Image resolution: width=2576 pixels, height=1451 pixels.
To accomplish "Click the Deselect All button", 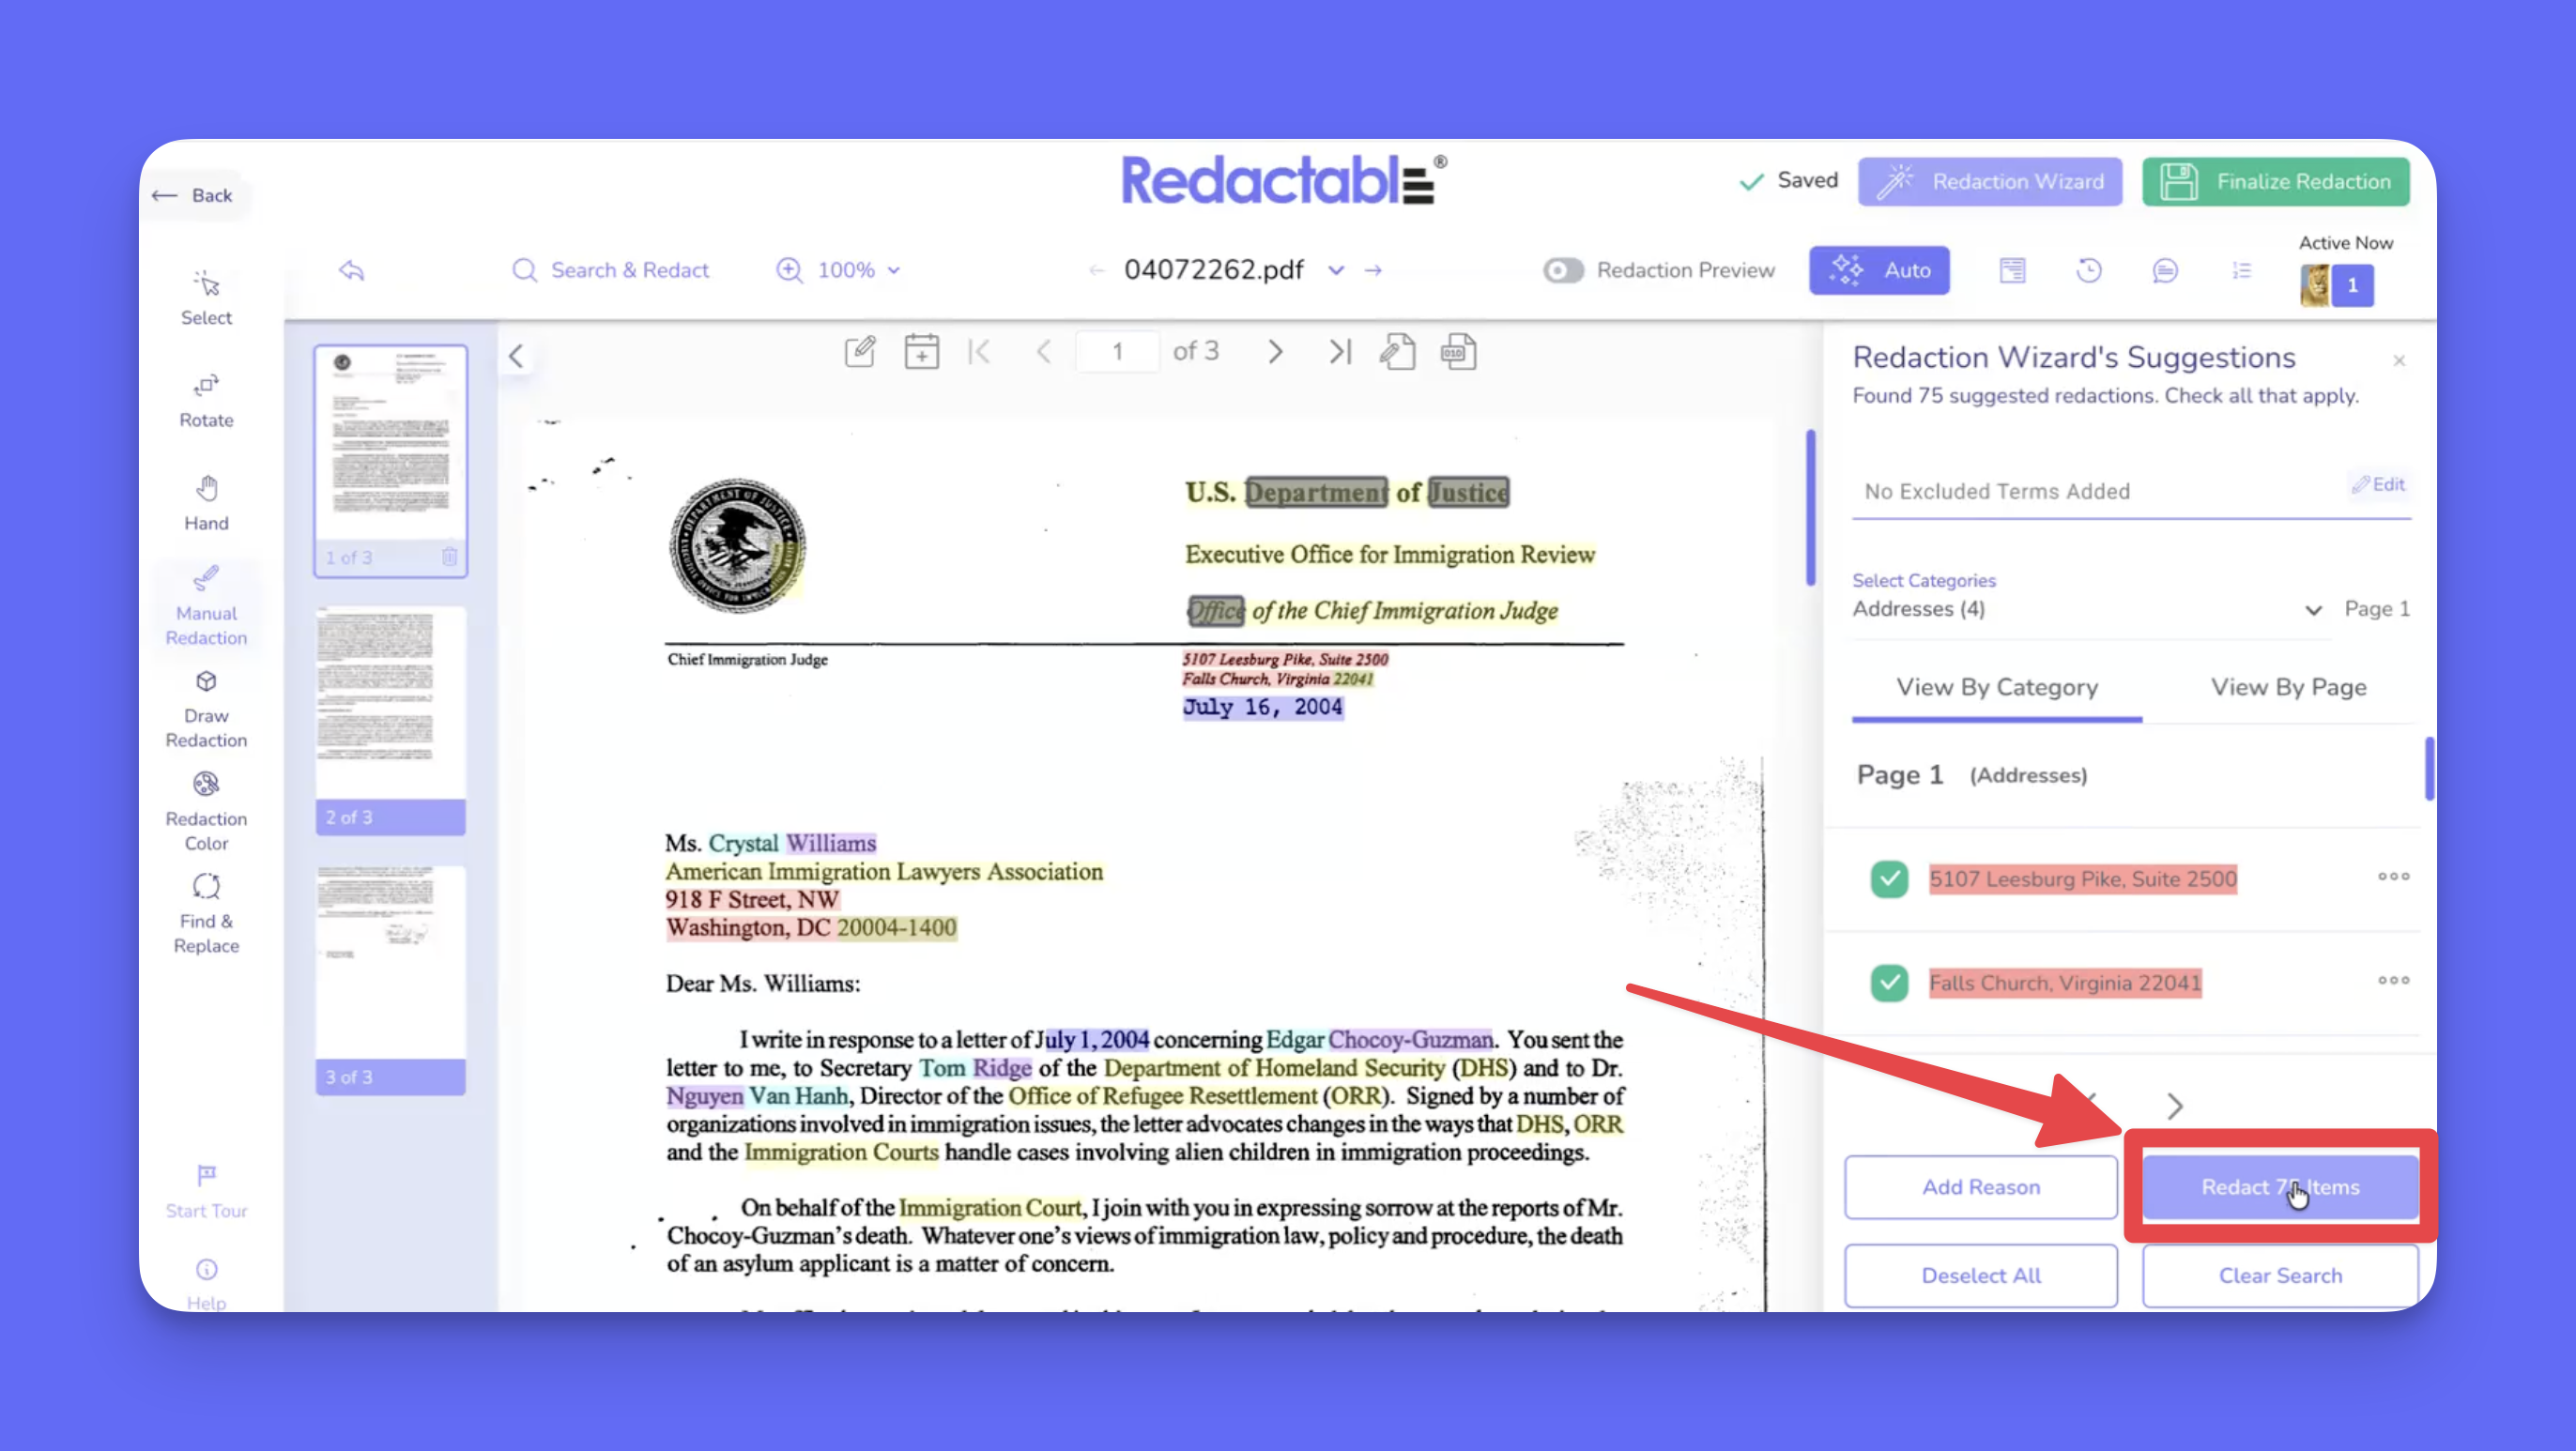I will coord(1980,1275).
